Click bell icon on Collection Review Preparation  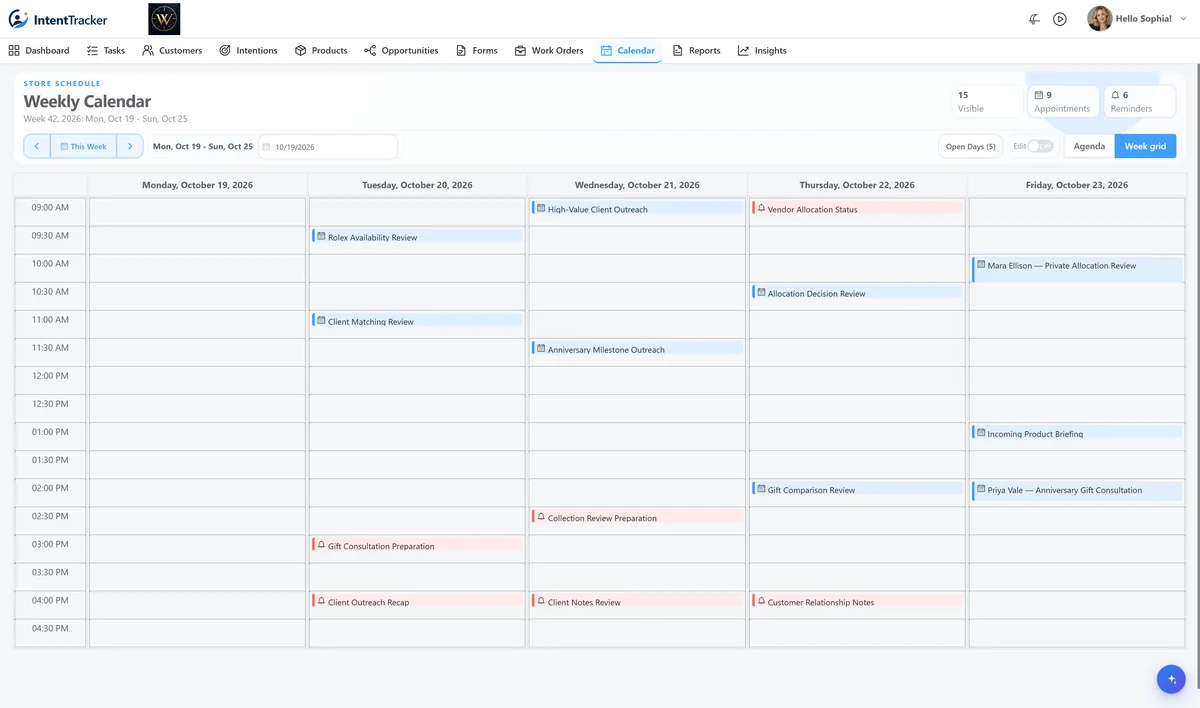(541, 517)
